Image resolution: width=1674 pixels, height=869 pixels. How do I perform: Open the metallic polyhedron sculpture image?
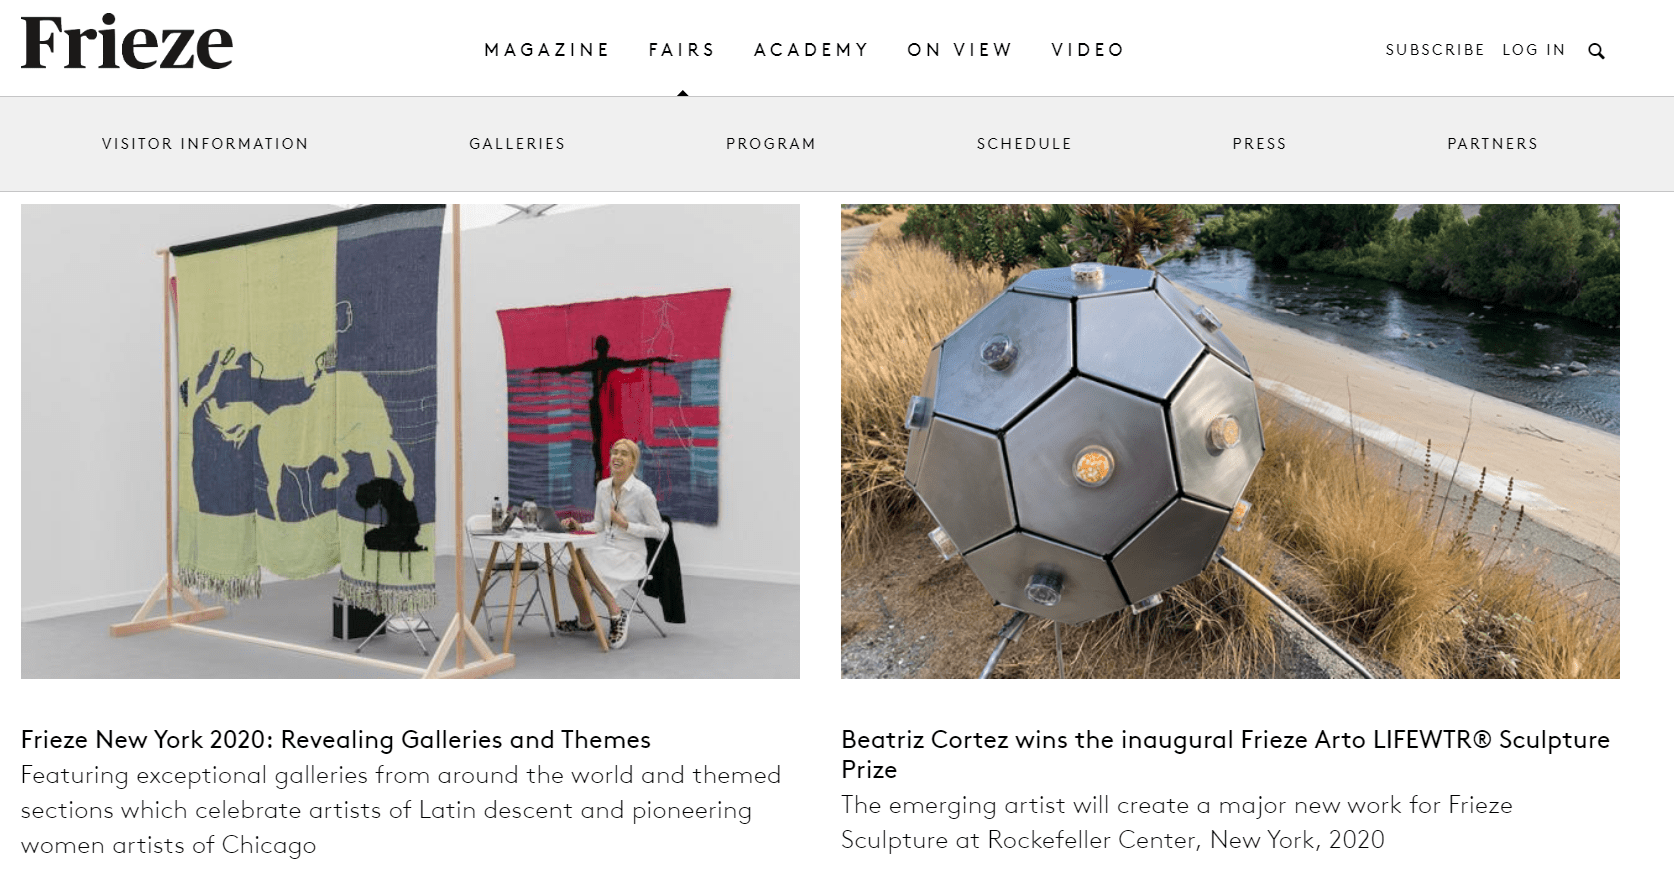[x=1230, y=441]
